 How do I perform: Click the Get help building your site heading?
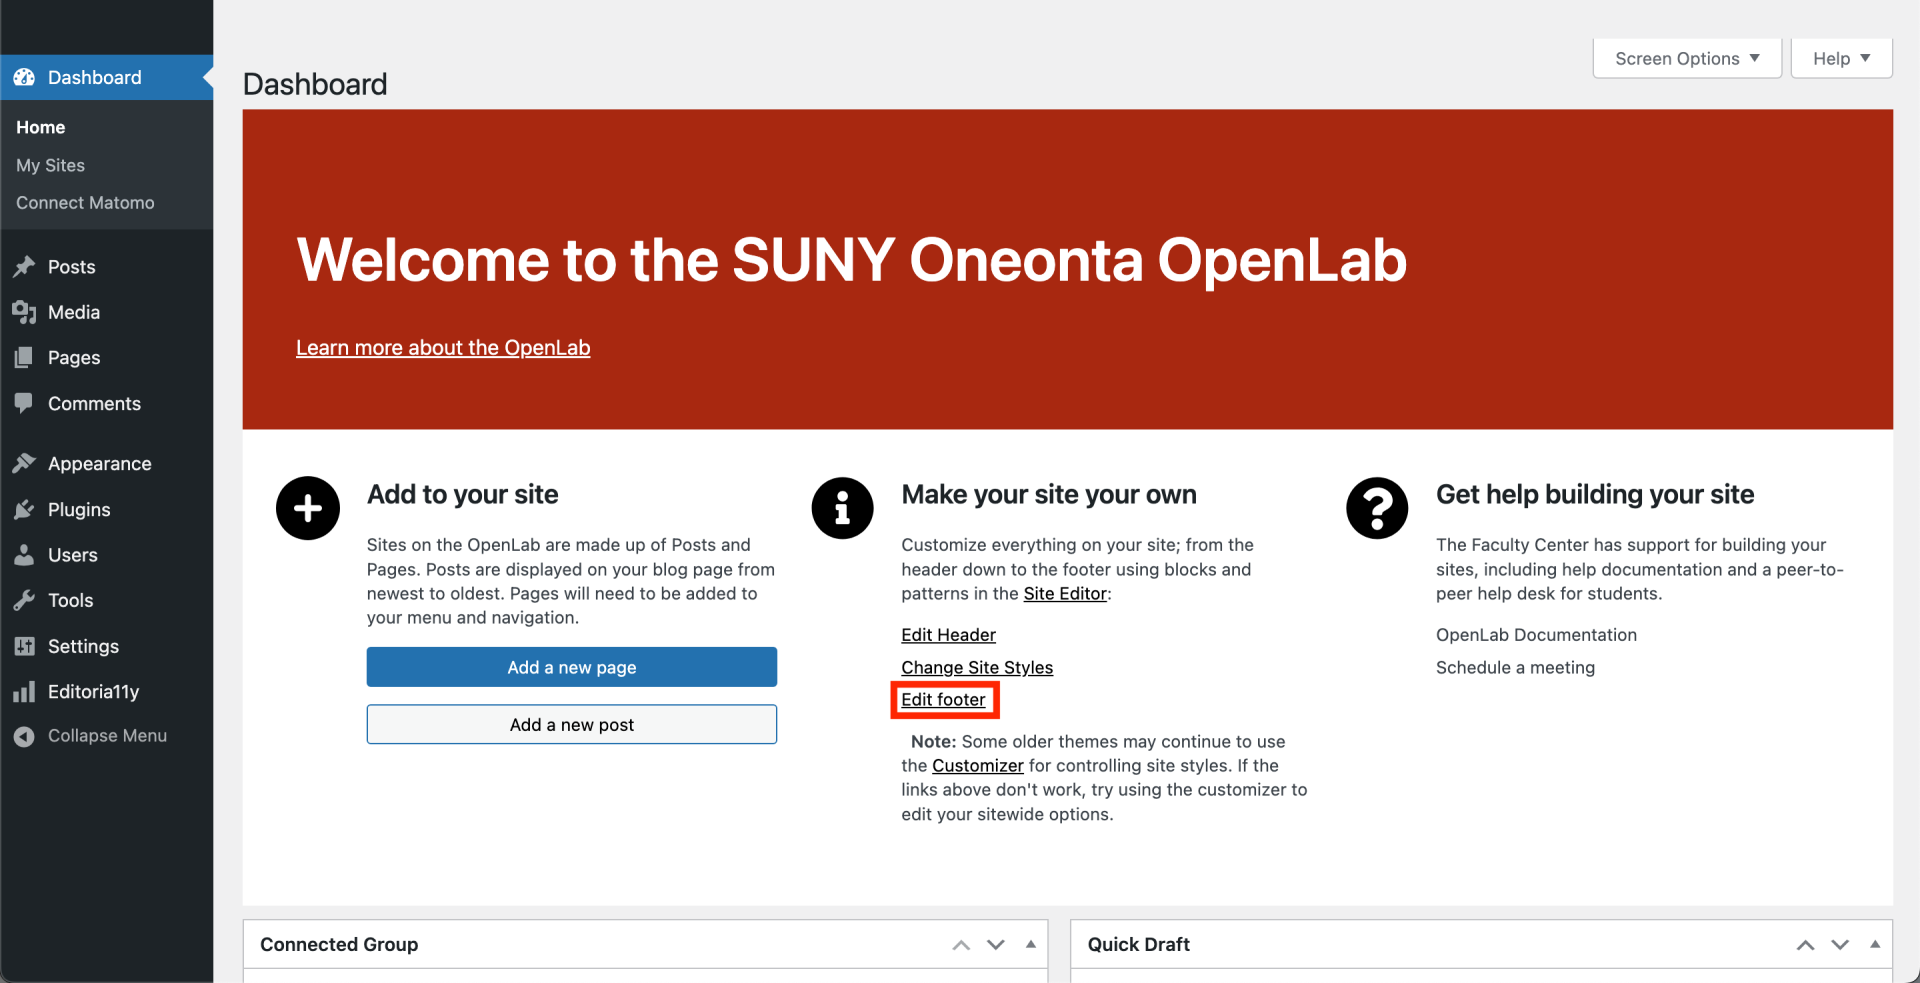(1595, 494)
